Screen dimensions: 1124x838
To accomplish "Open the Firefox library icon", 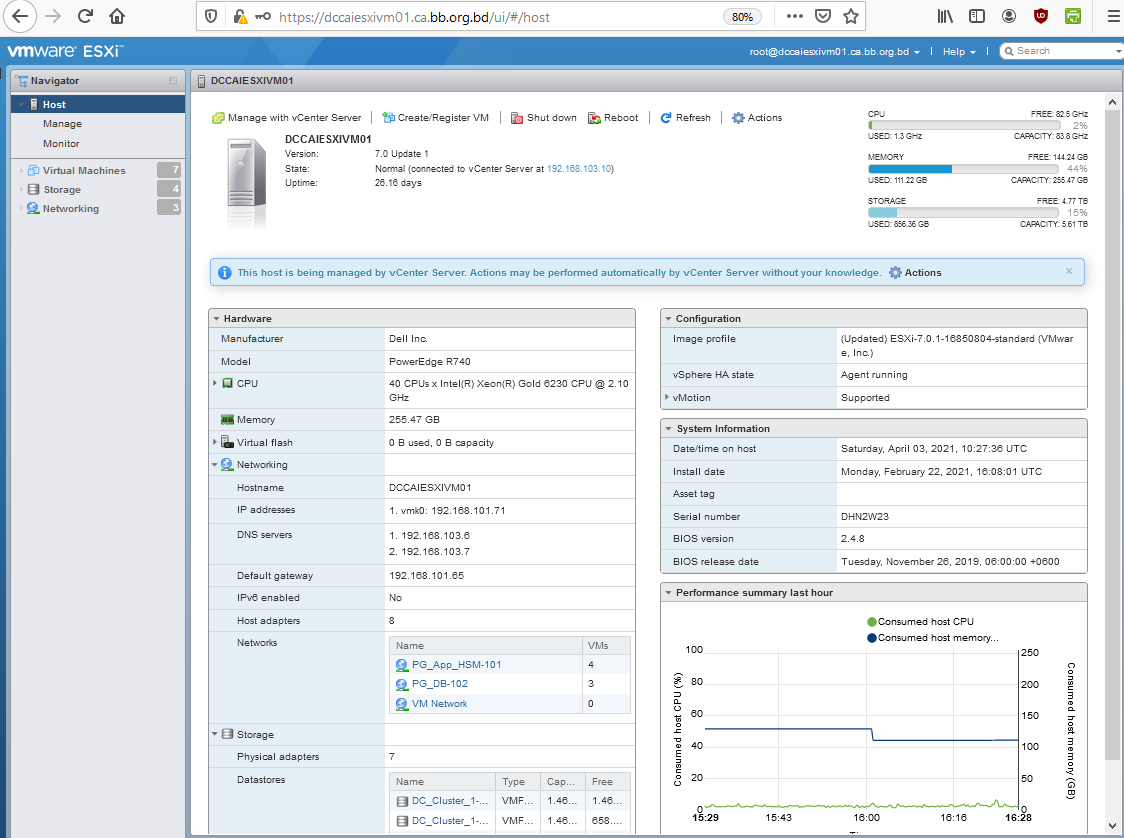I will [945, 16].
